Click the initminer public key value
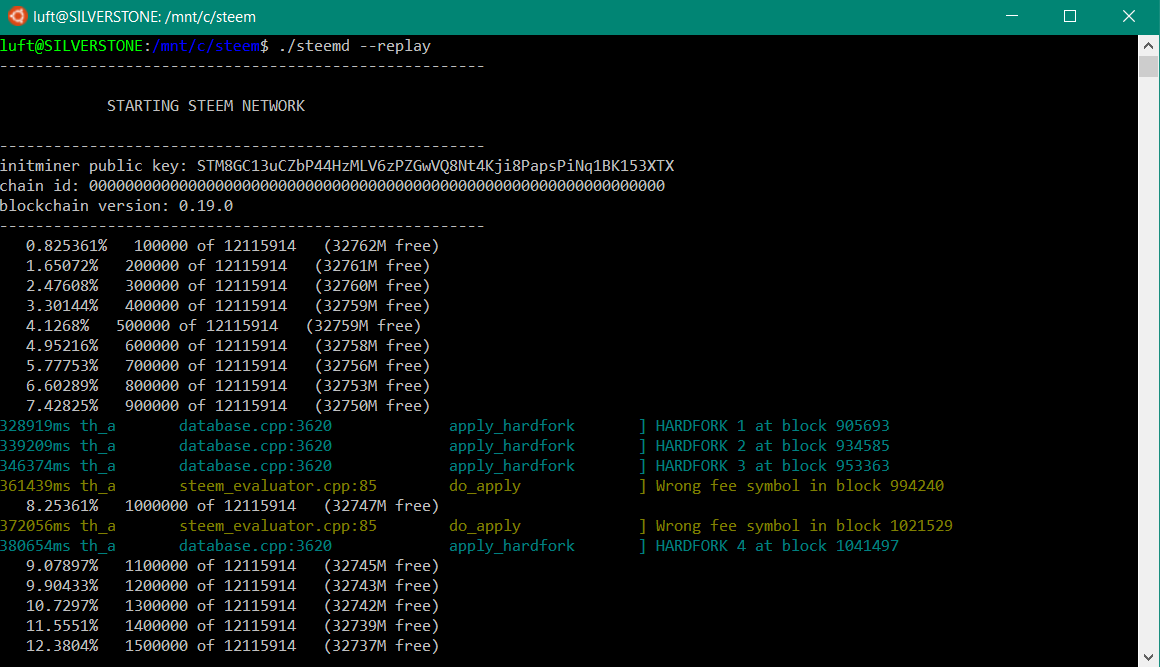The image size is (1160, 667). pyautogui.click(x=435, y=166)
